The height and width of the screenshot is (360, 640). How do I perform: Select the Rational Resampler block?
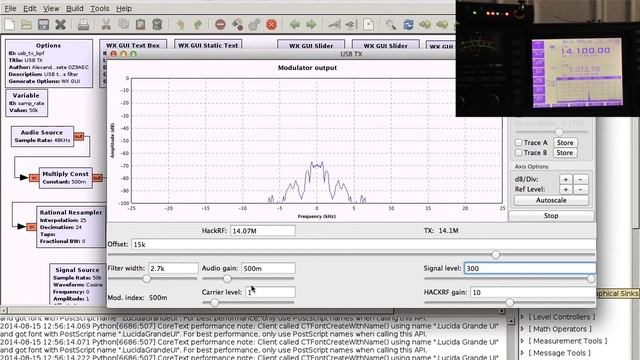(71, 227)
